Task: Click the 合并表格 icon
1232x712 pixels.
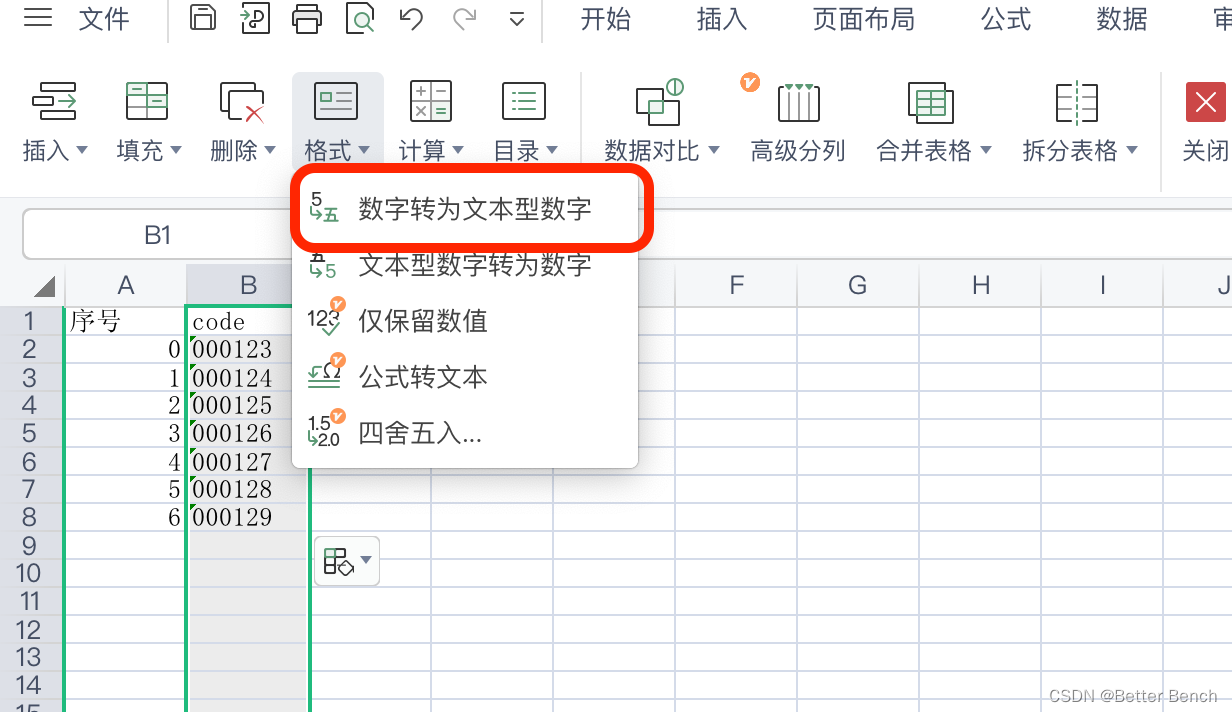Action: click(930, 101)
